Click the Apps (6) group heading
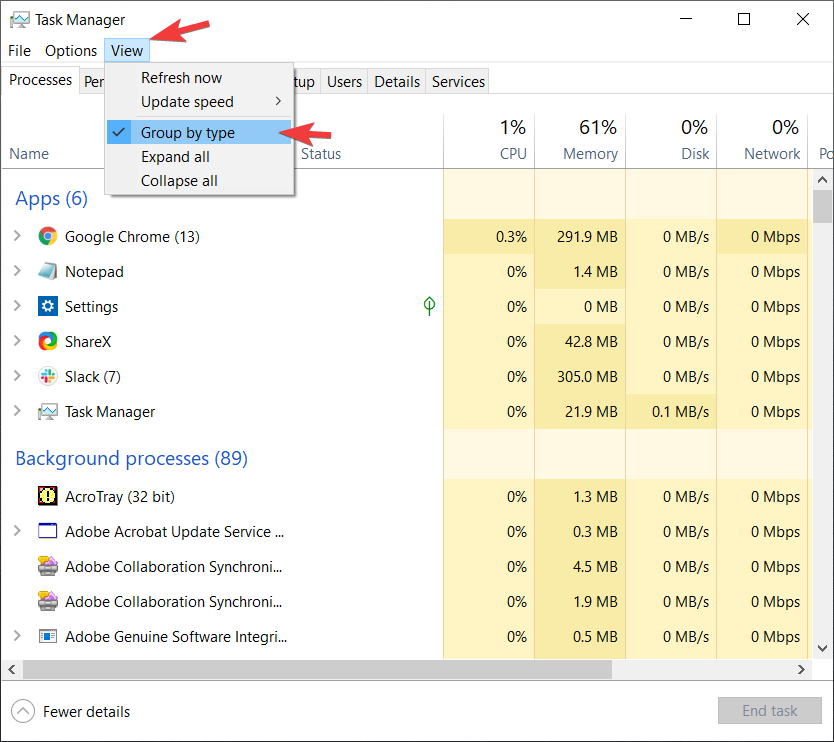 point(52,198)
